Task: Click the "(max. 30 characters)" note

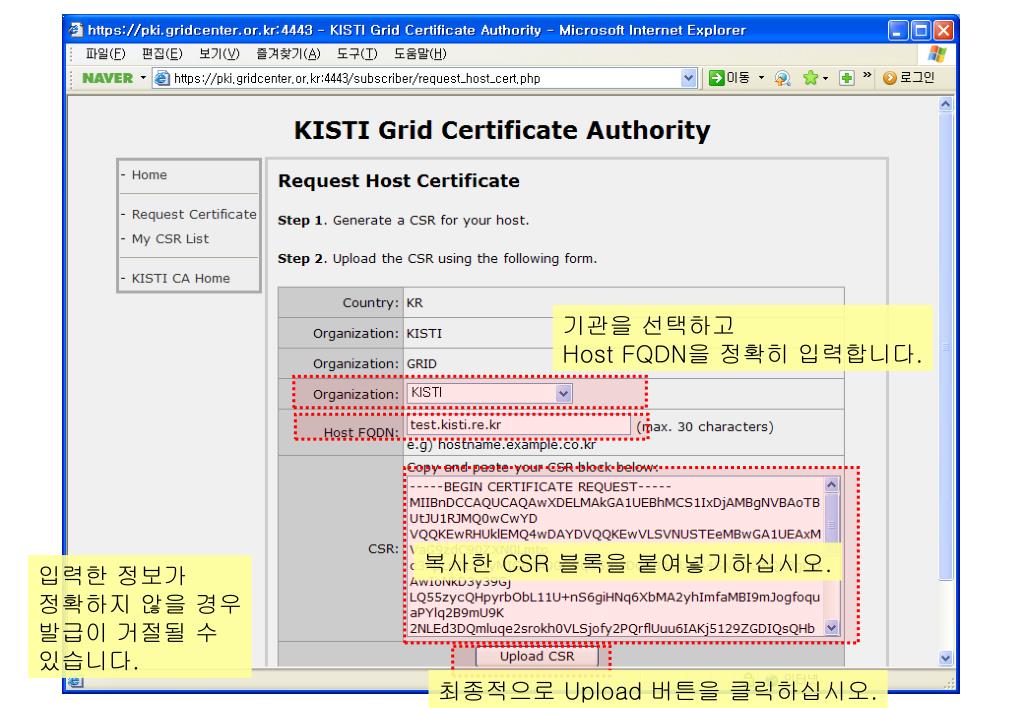Action: coord(705,427)
